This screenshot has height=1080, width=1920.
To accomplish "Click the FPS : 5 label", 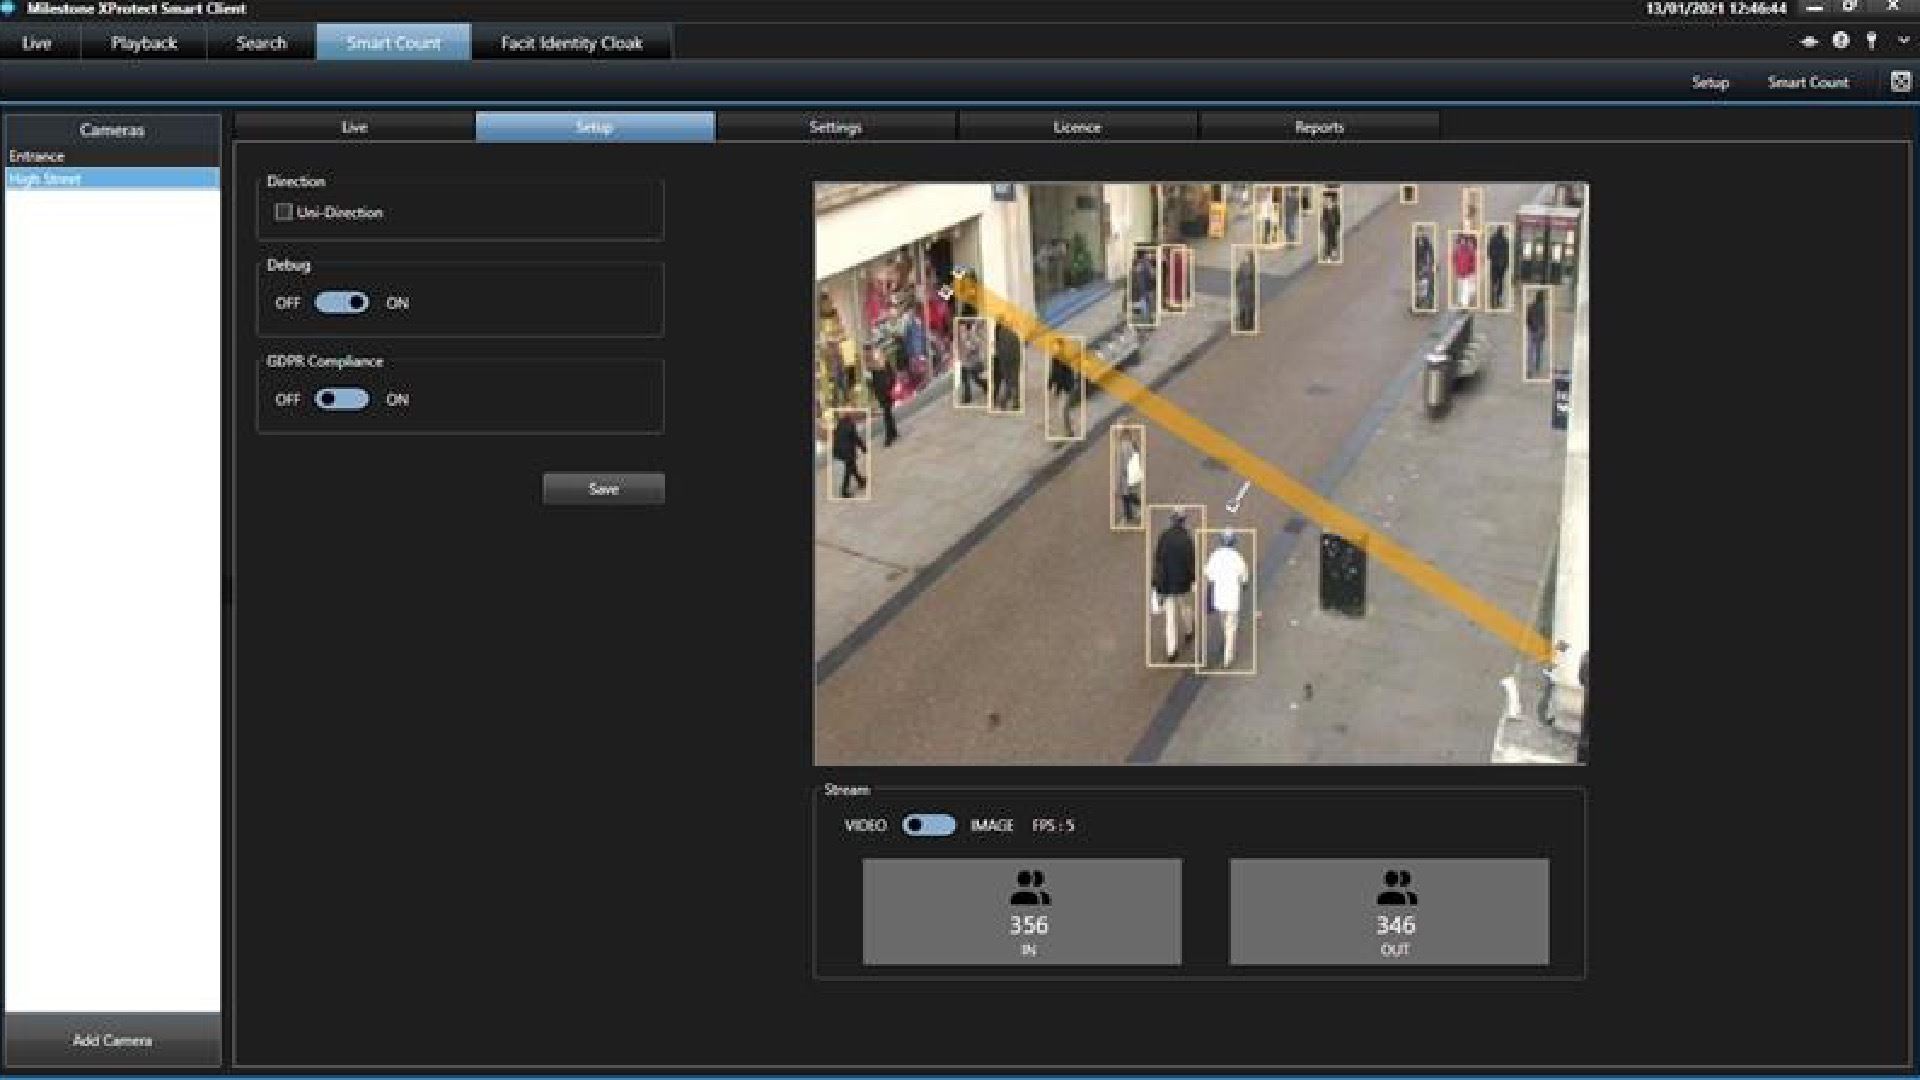I will coord(1053,825).
